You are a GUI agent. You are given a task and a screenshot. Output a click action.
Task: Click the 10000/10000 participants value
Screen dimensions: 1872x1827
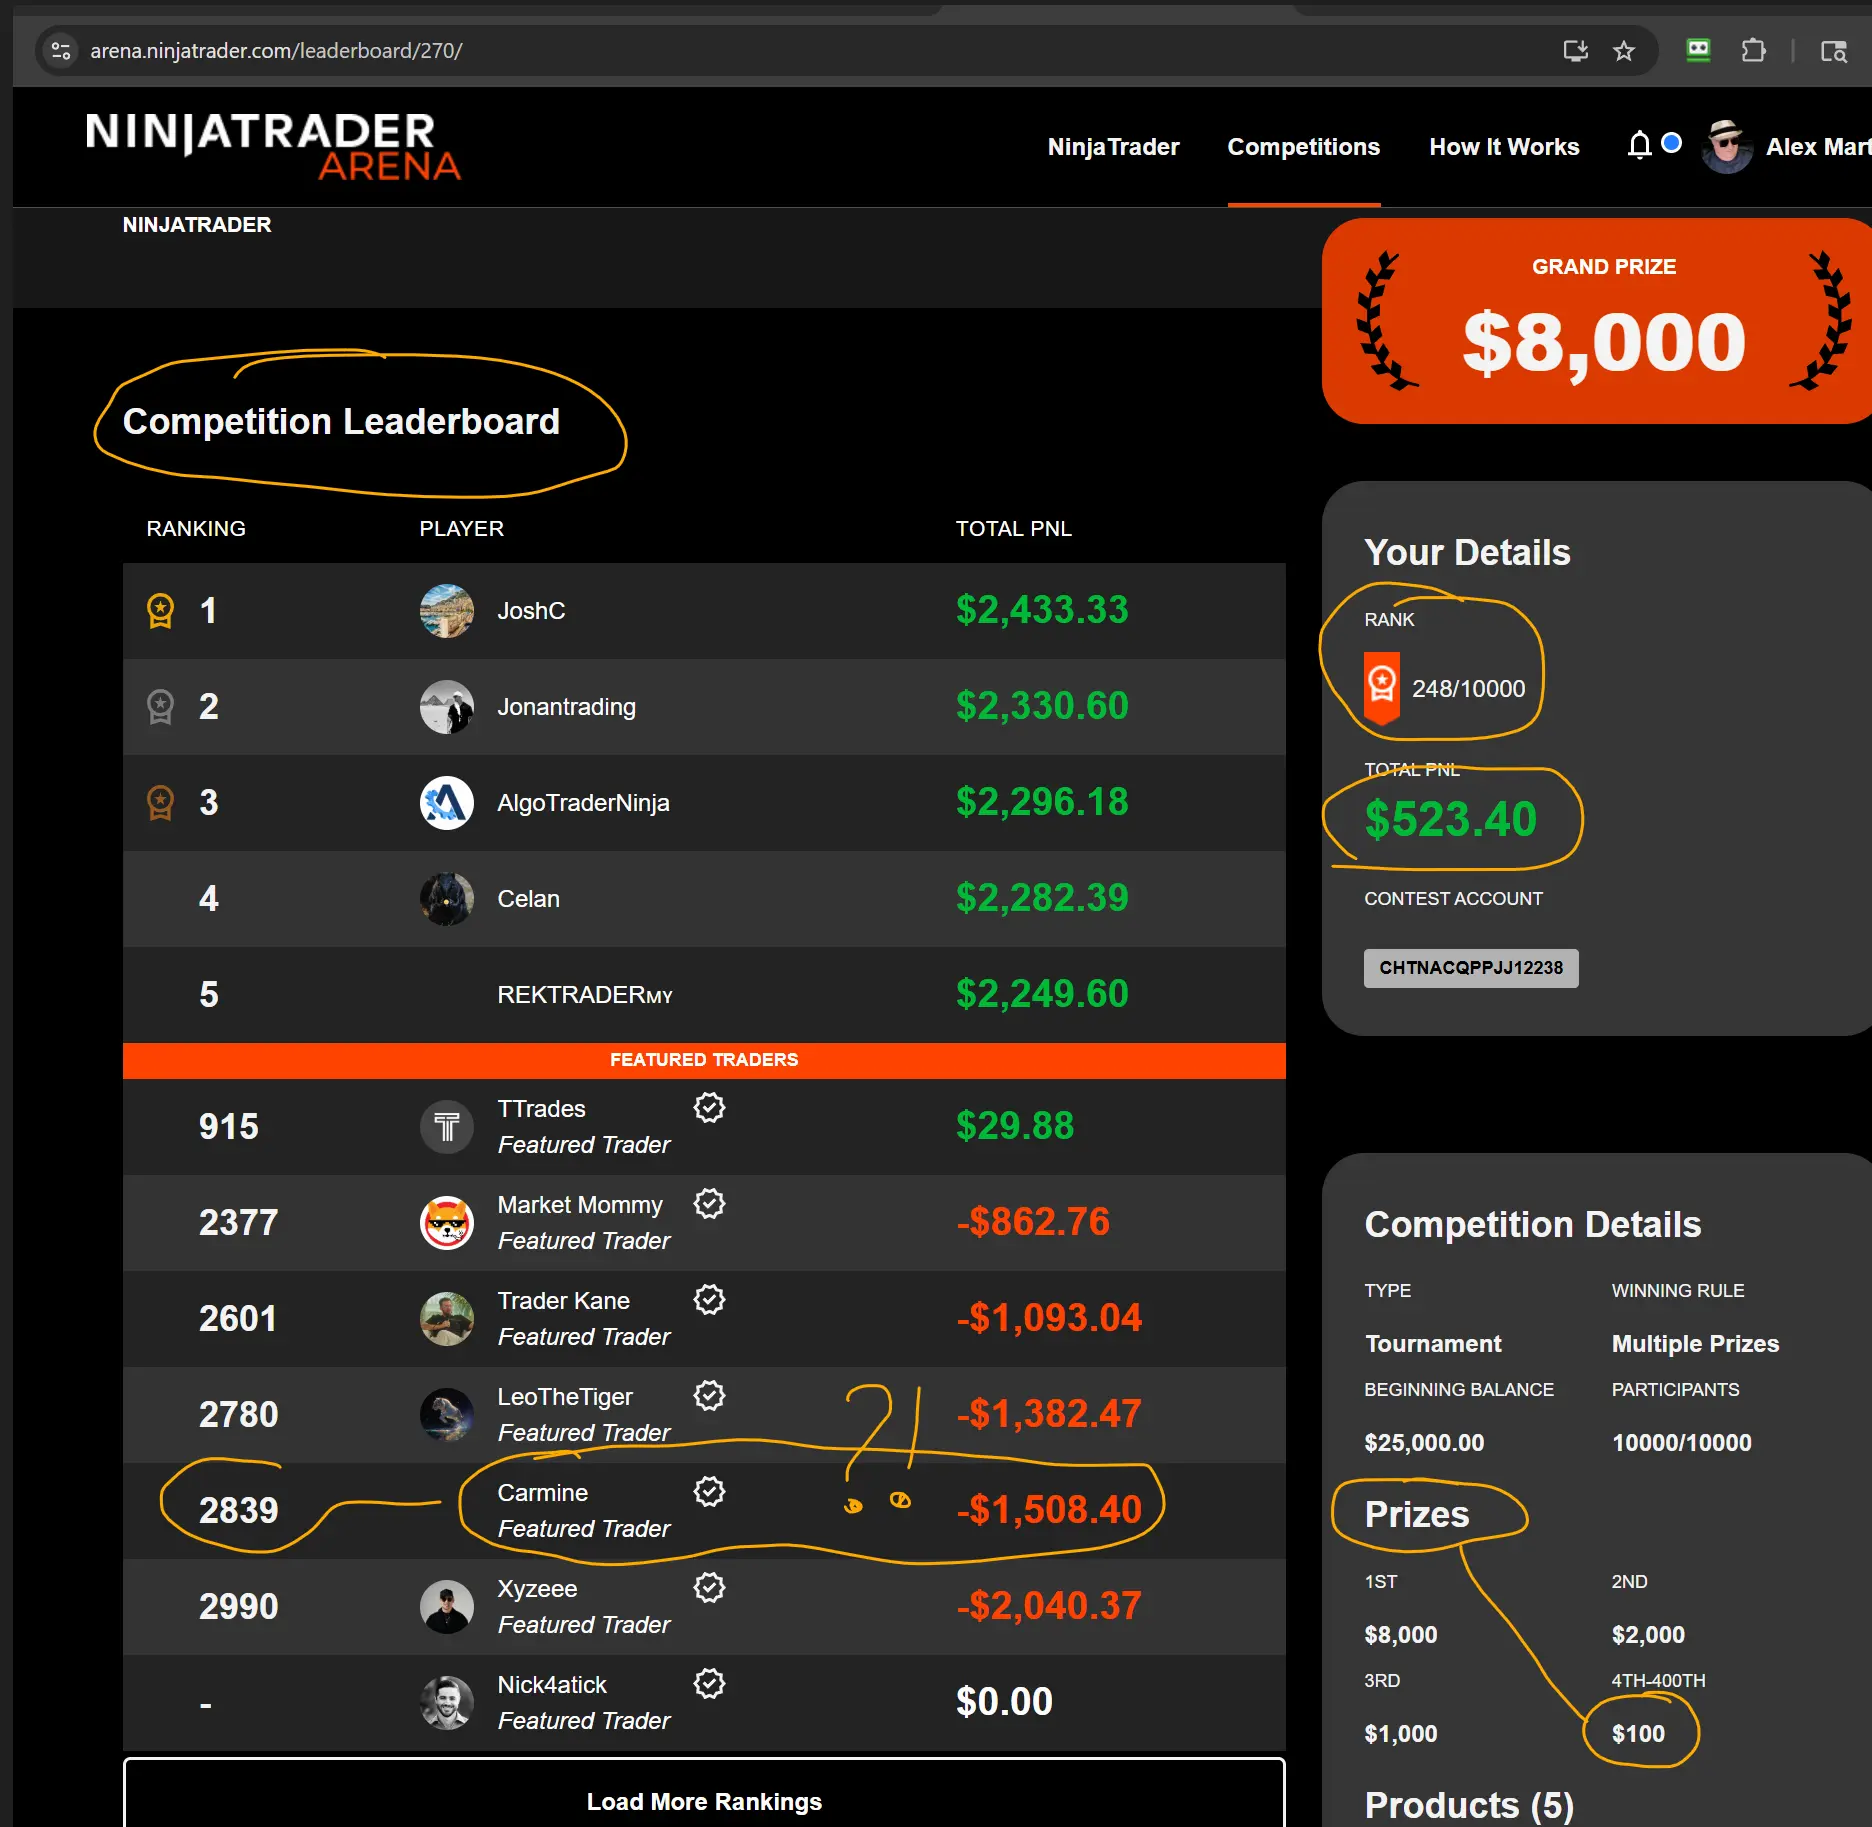[x=1681, y=1443]
